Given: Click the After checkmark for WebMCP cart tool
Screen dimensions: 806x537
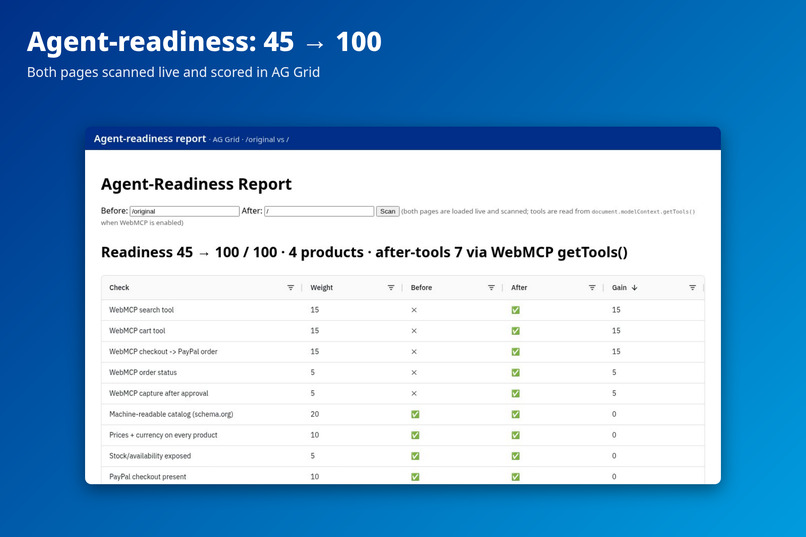Looking at the screenshot, I should (516, 331).
